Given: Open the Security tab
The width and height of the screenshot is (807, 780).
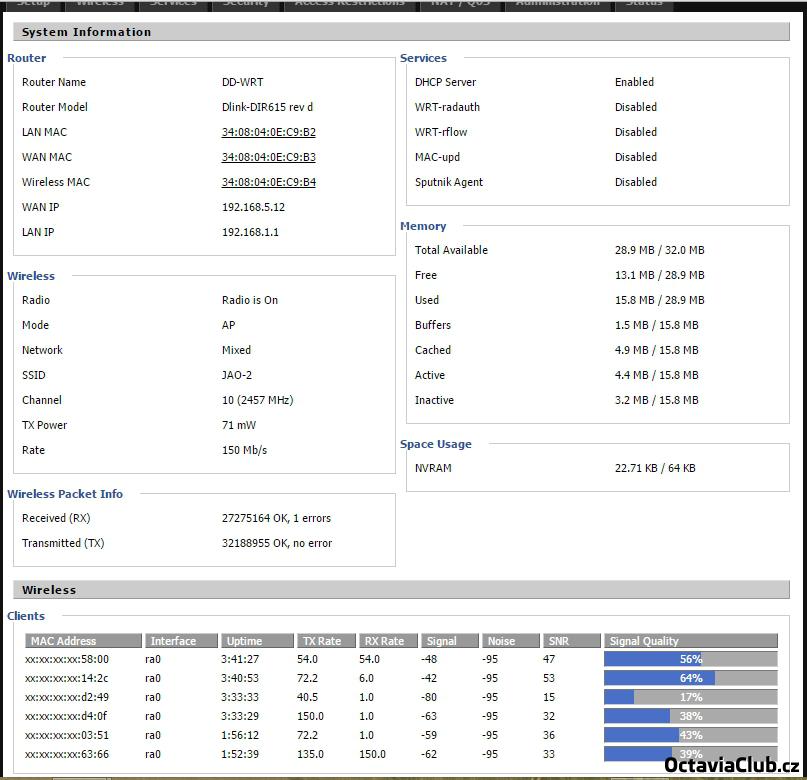Looking at the screenshot, I should [x=246, y=4].
